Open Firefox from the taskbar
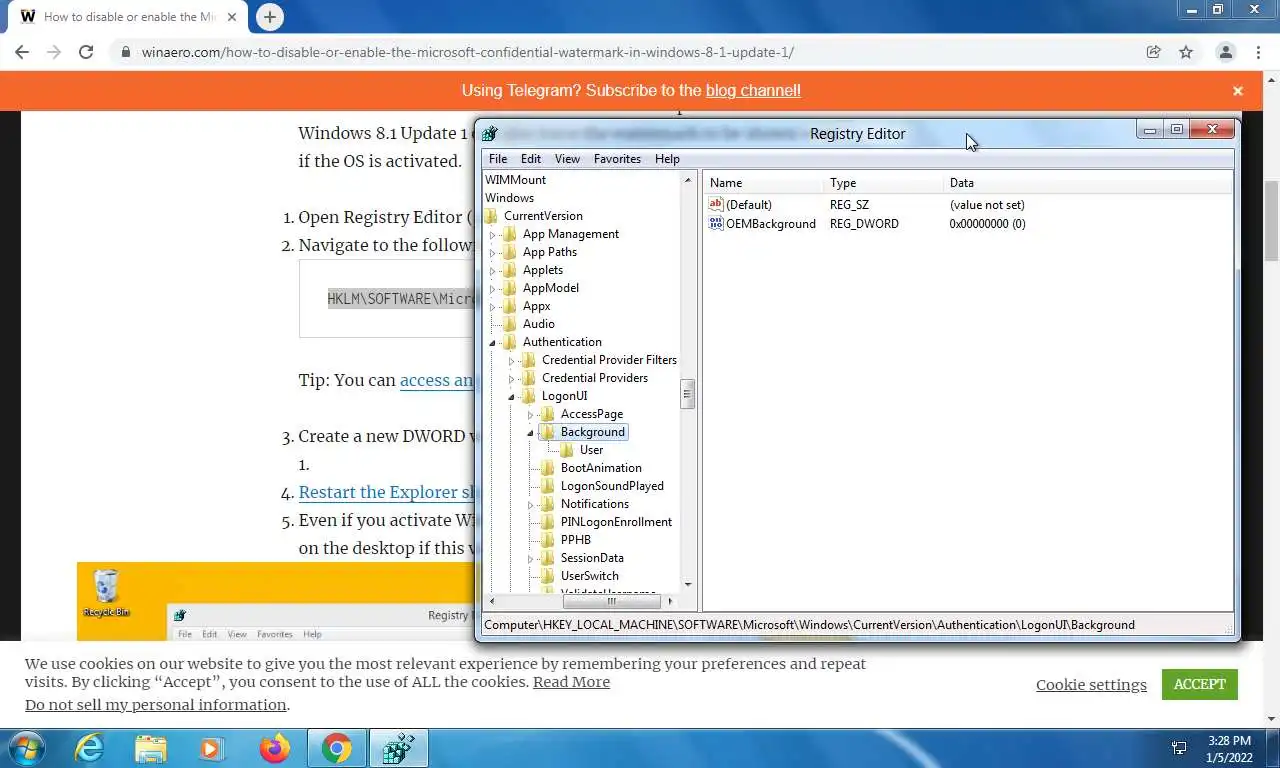Viewport: 1280px width, 768px height. tap(274, 748)
